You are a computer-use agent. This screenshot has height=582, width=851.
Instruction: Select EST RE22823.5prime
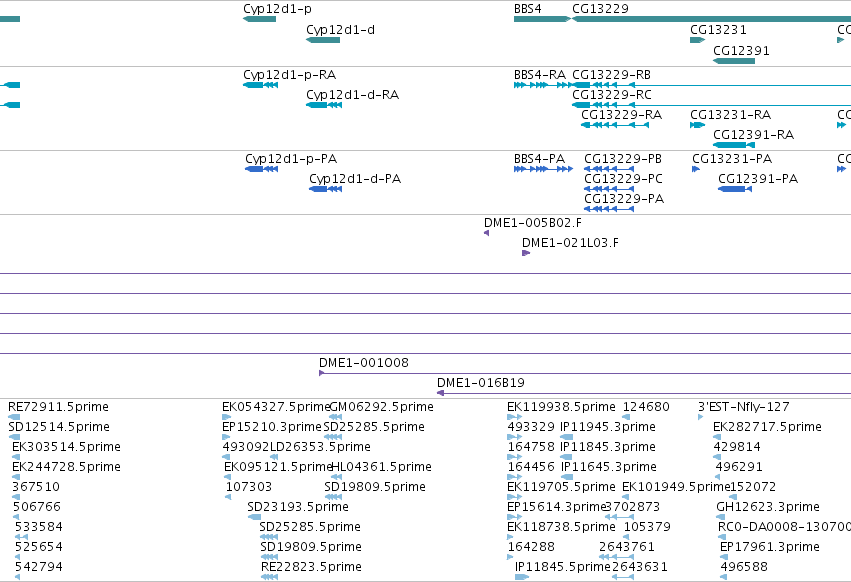coord(269,577)
